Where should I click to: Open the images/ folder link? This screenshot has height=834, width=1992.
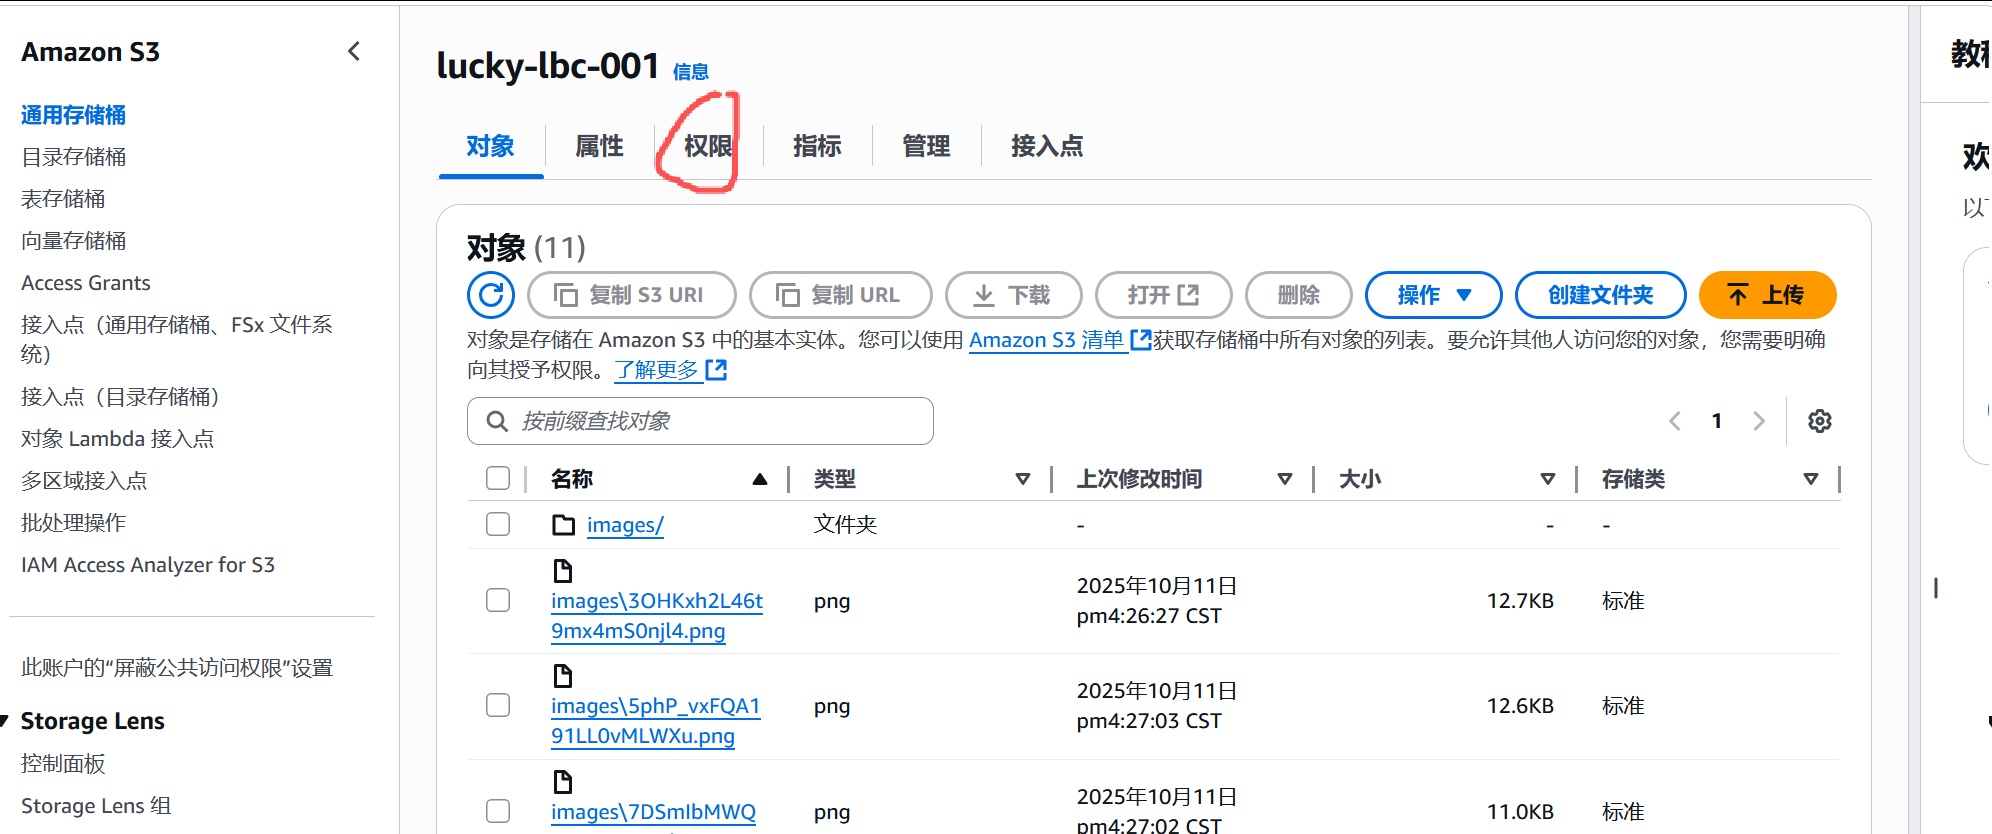pyautogui.click(x=625, y=525)
